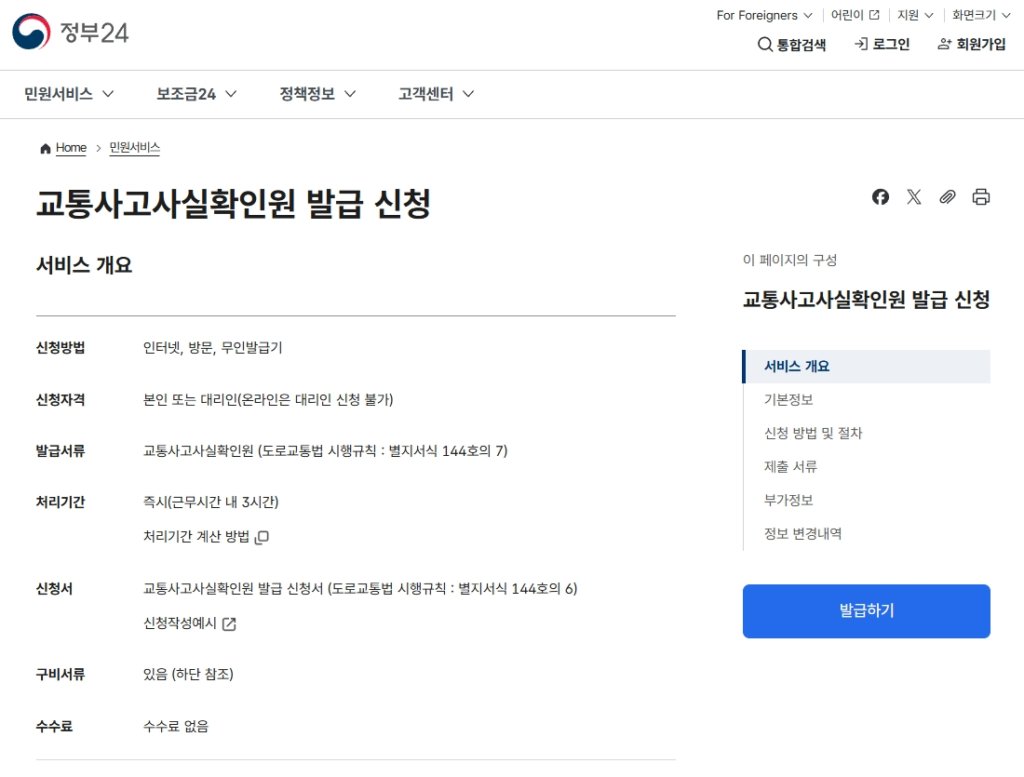The image size is (1024, 777).
Task: Click the 신청방법 label
Action: click(x=60, y=347)
